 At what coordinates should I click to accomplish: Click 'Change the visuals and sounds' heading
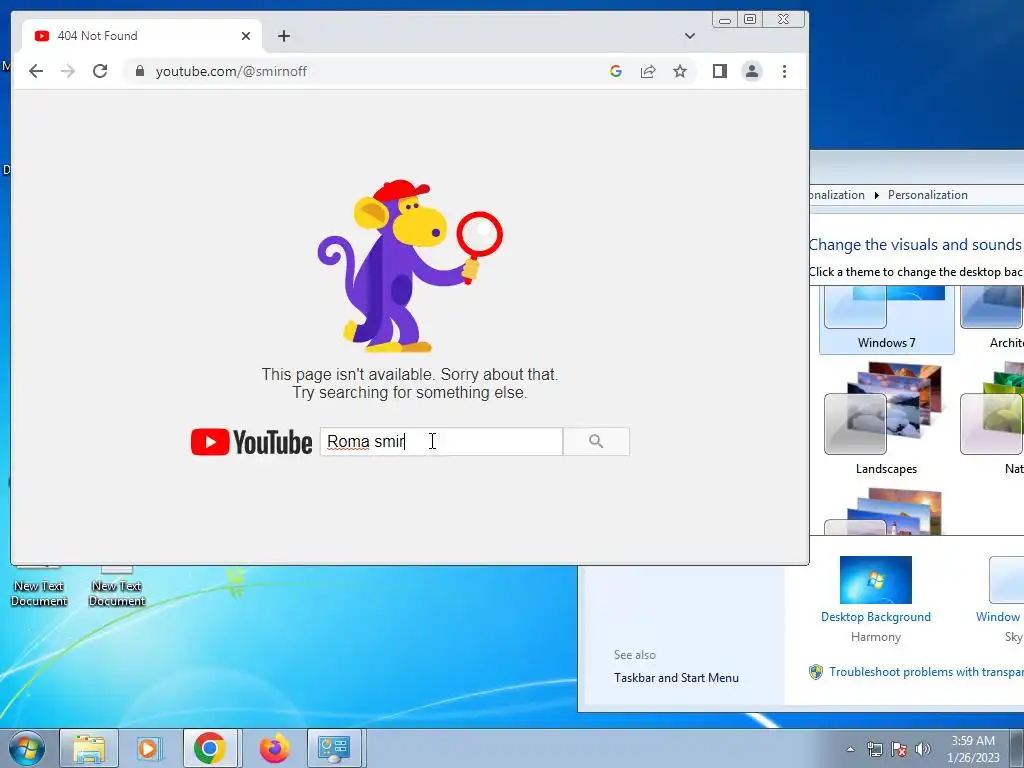915,245
